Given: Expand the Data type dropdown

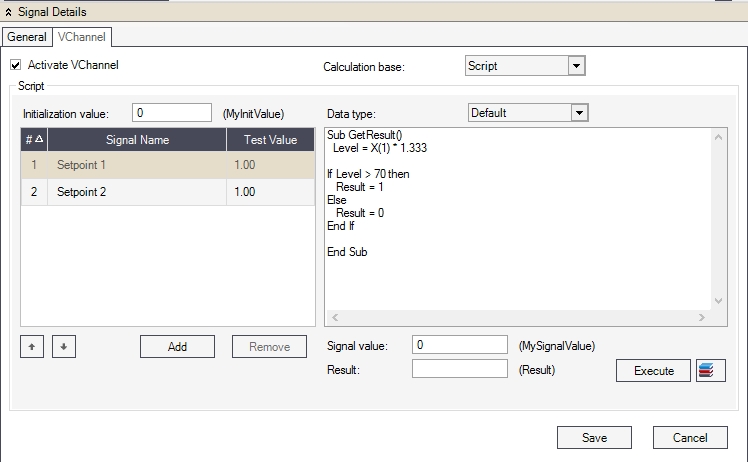Looking at the screenshot, I should (578, 113).
